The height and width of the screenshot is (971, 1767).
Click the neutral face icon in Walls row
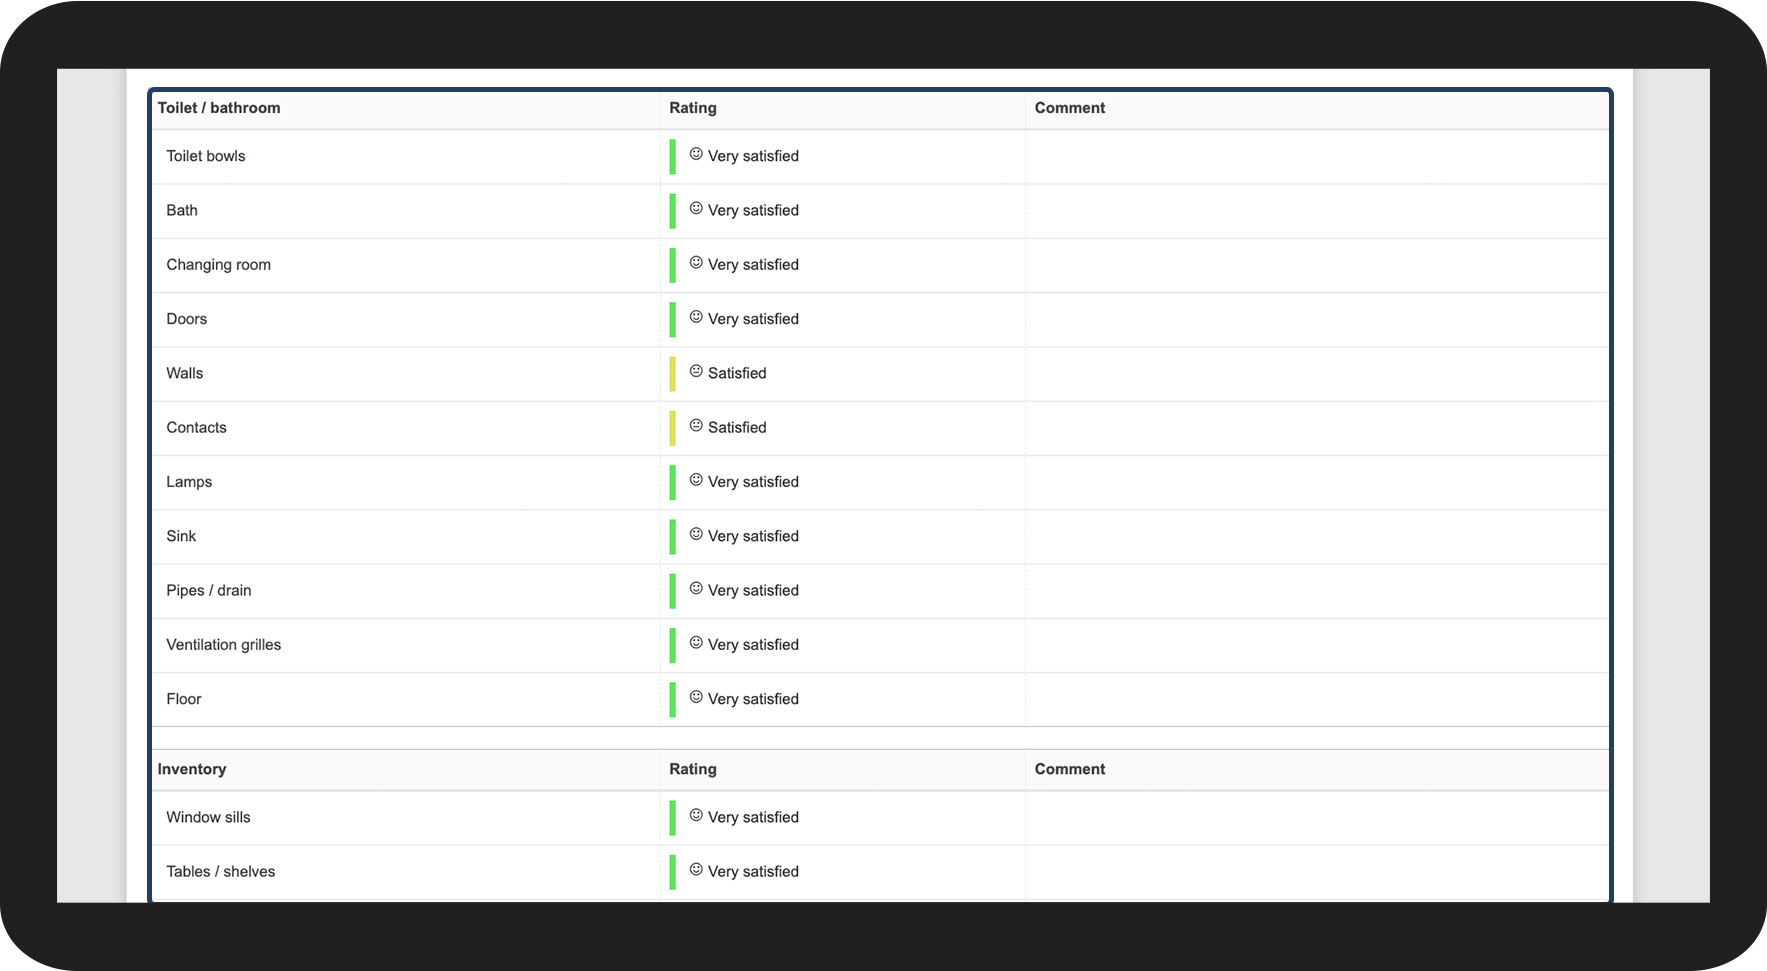[x=696, y=371]
